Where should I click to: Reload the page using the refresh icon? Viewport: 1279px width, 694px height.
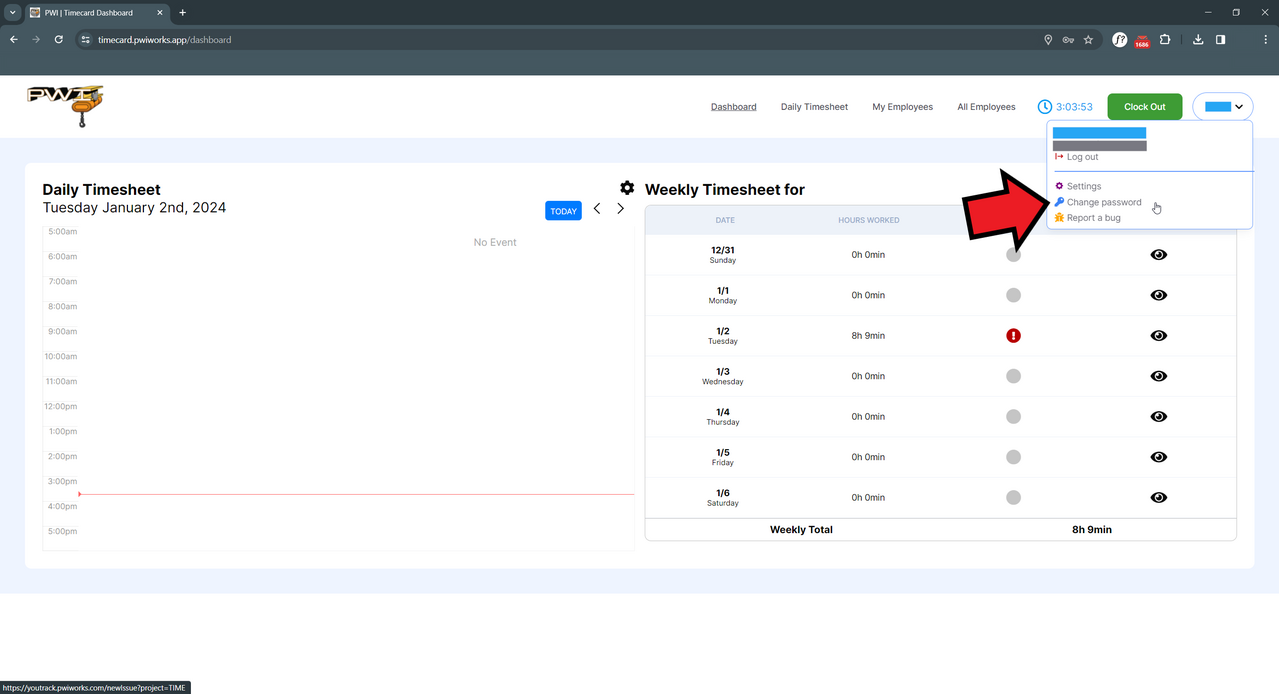point(59,40)
